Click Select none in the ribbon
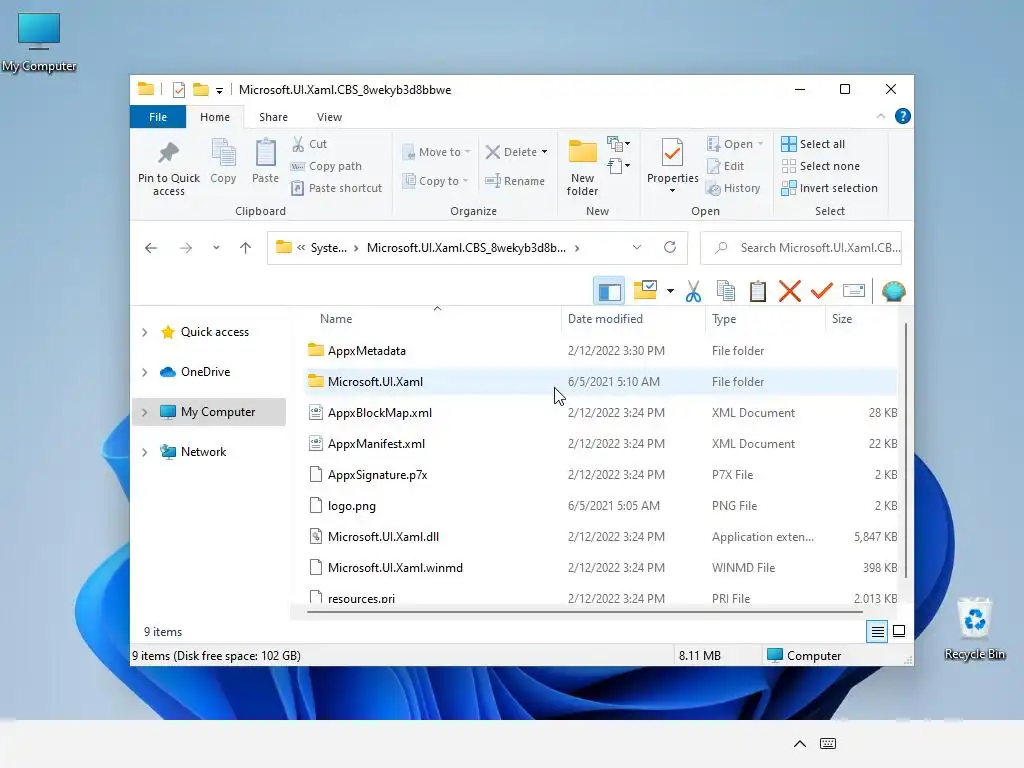 point(821,166)
